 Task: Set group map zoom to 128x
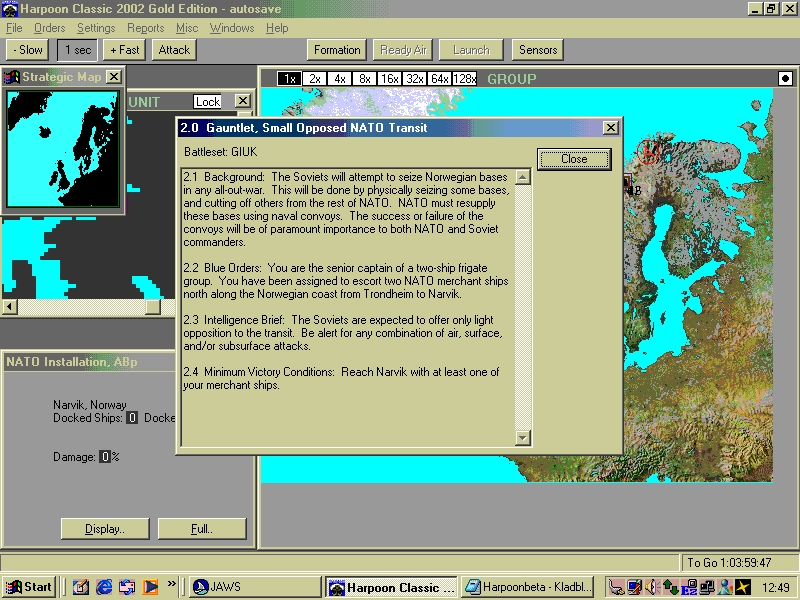click(464, 79)
